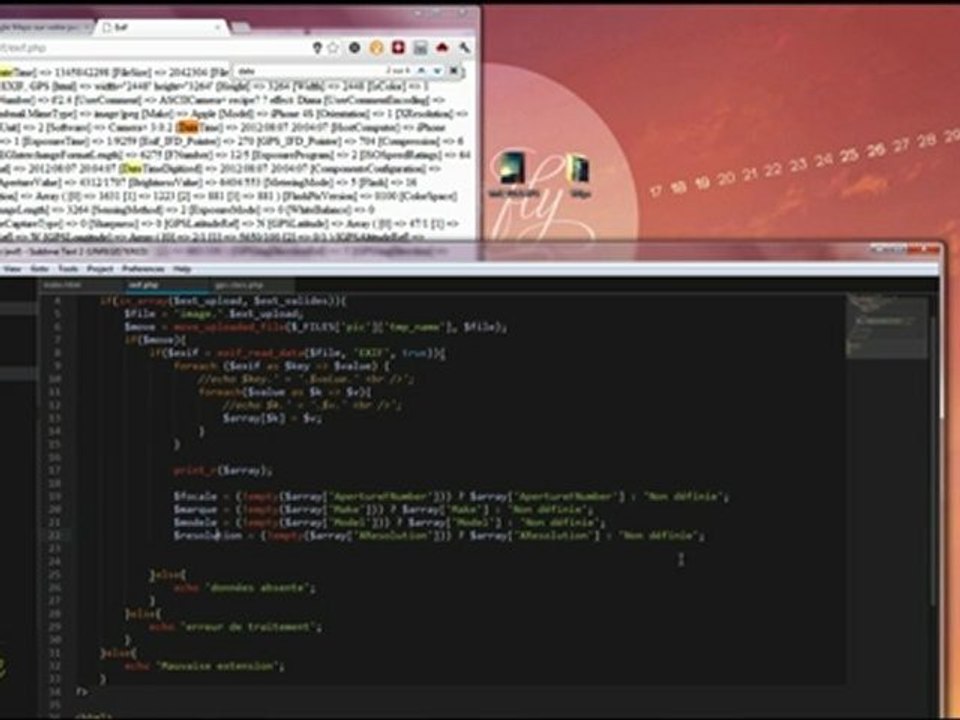The image size is (960, 720).
Task: Click the red square extension icon in Chrome
Action: (399, 48)
